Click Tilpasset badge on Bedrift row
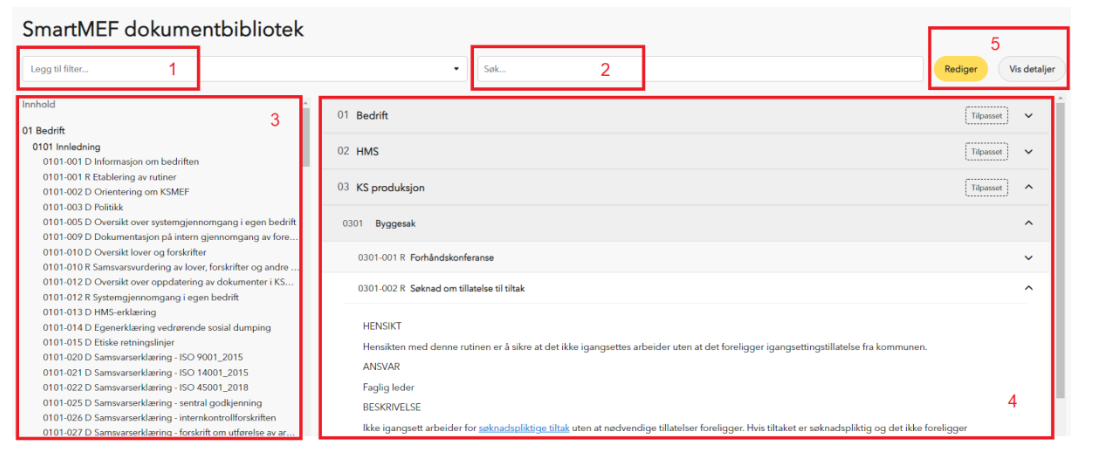Viewport: 1098px width, 456px height. (986, 116)
